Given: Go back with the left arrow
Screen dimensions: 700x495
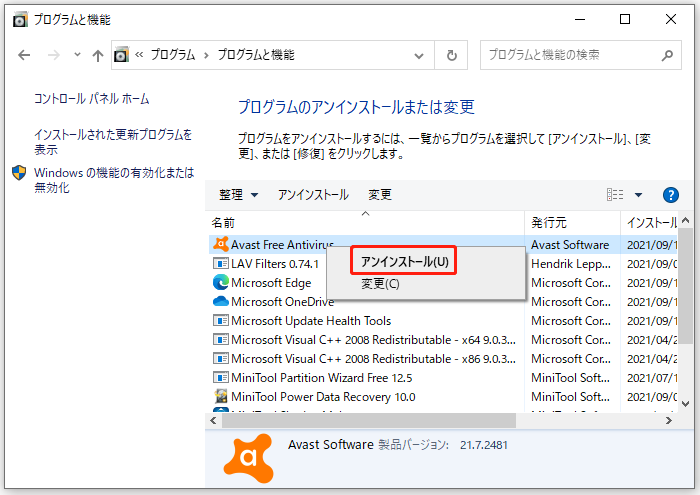Looking at the screenshot, I should pyautogui.click(x=24, y=55).
